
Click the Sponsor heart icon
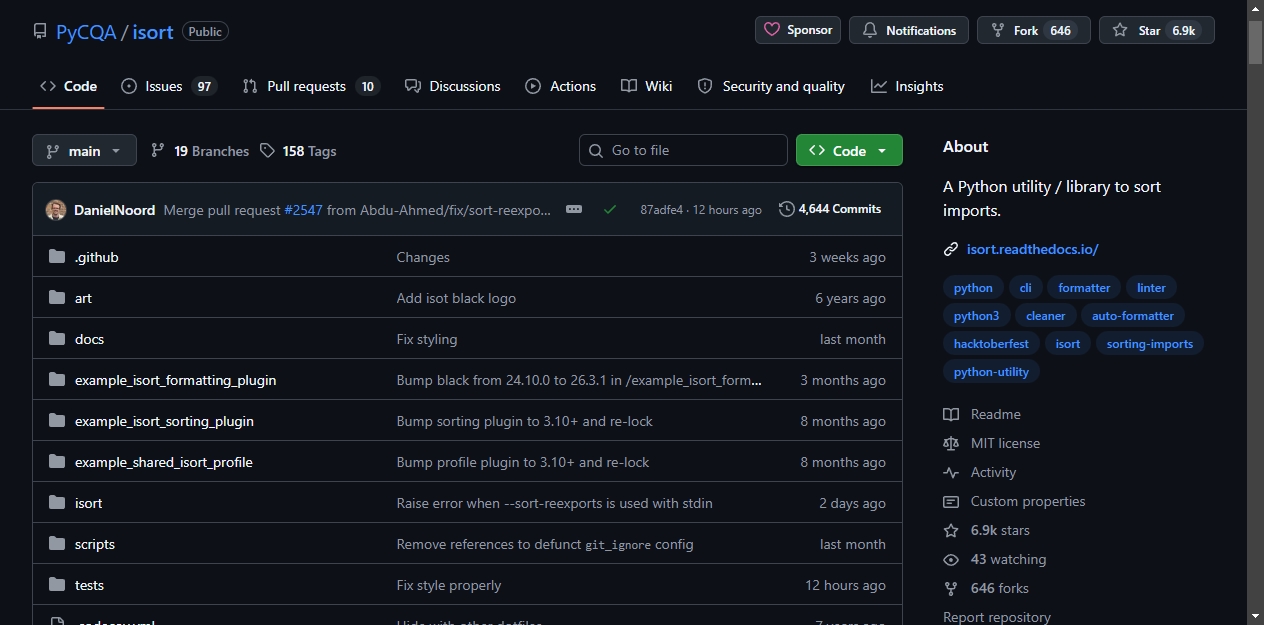(772, 30)
